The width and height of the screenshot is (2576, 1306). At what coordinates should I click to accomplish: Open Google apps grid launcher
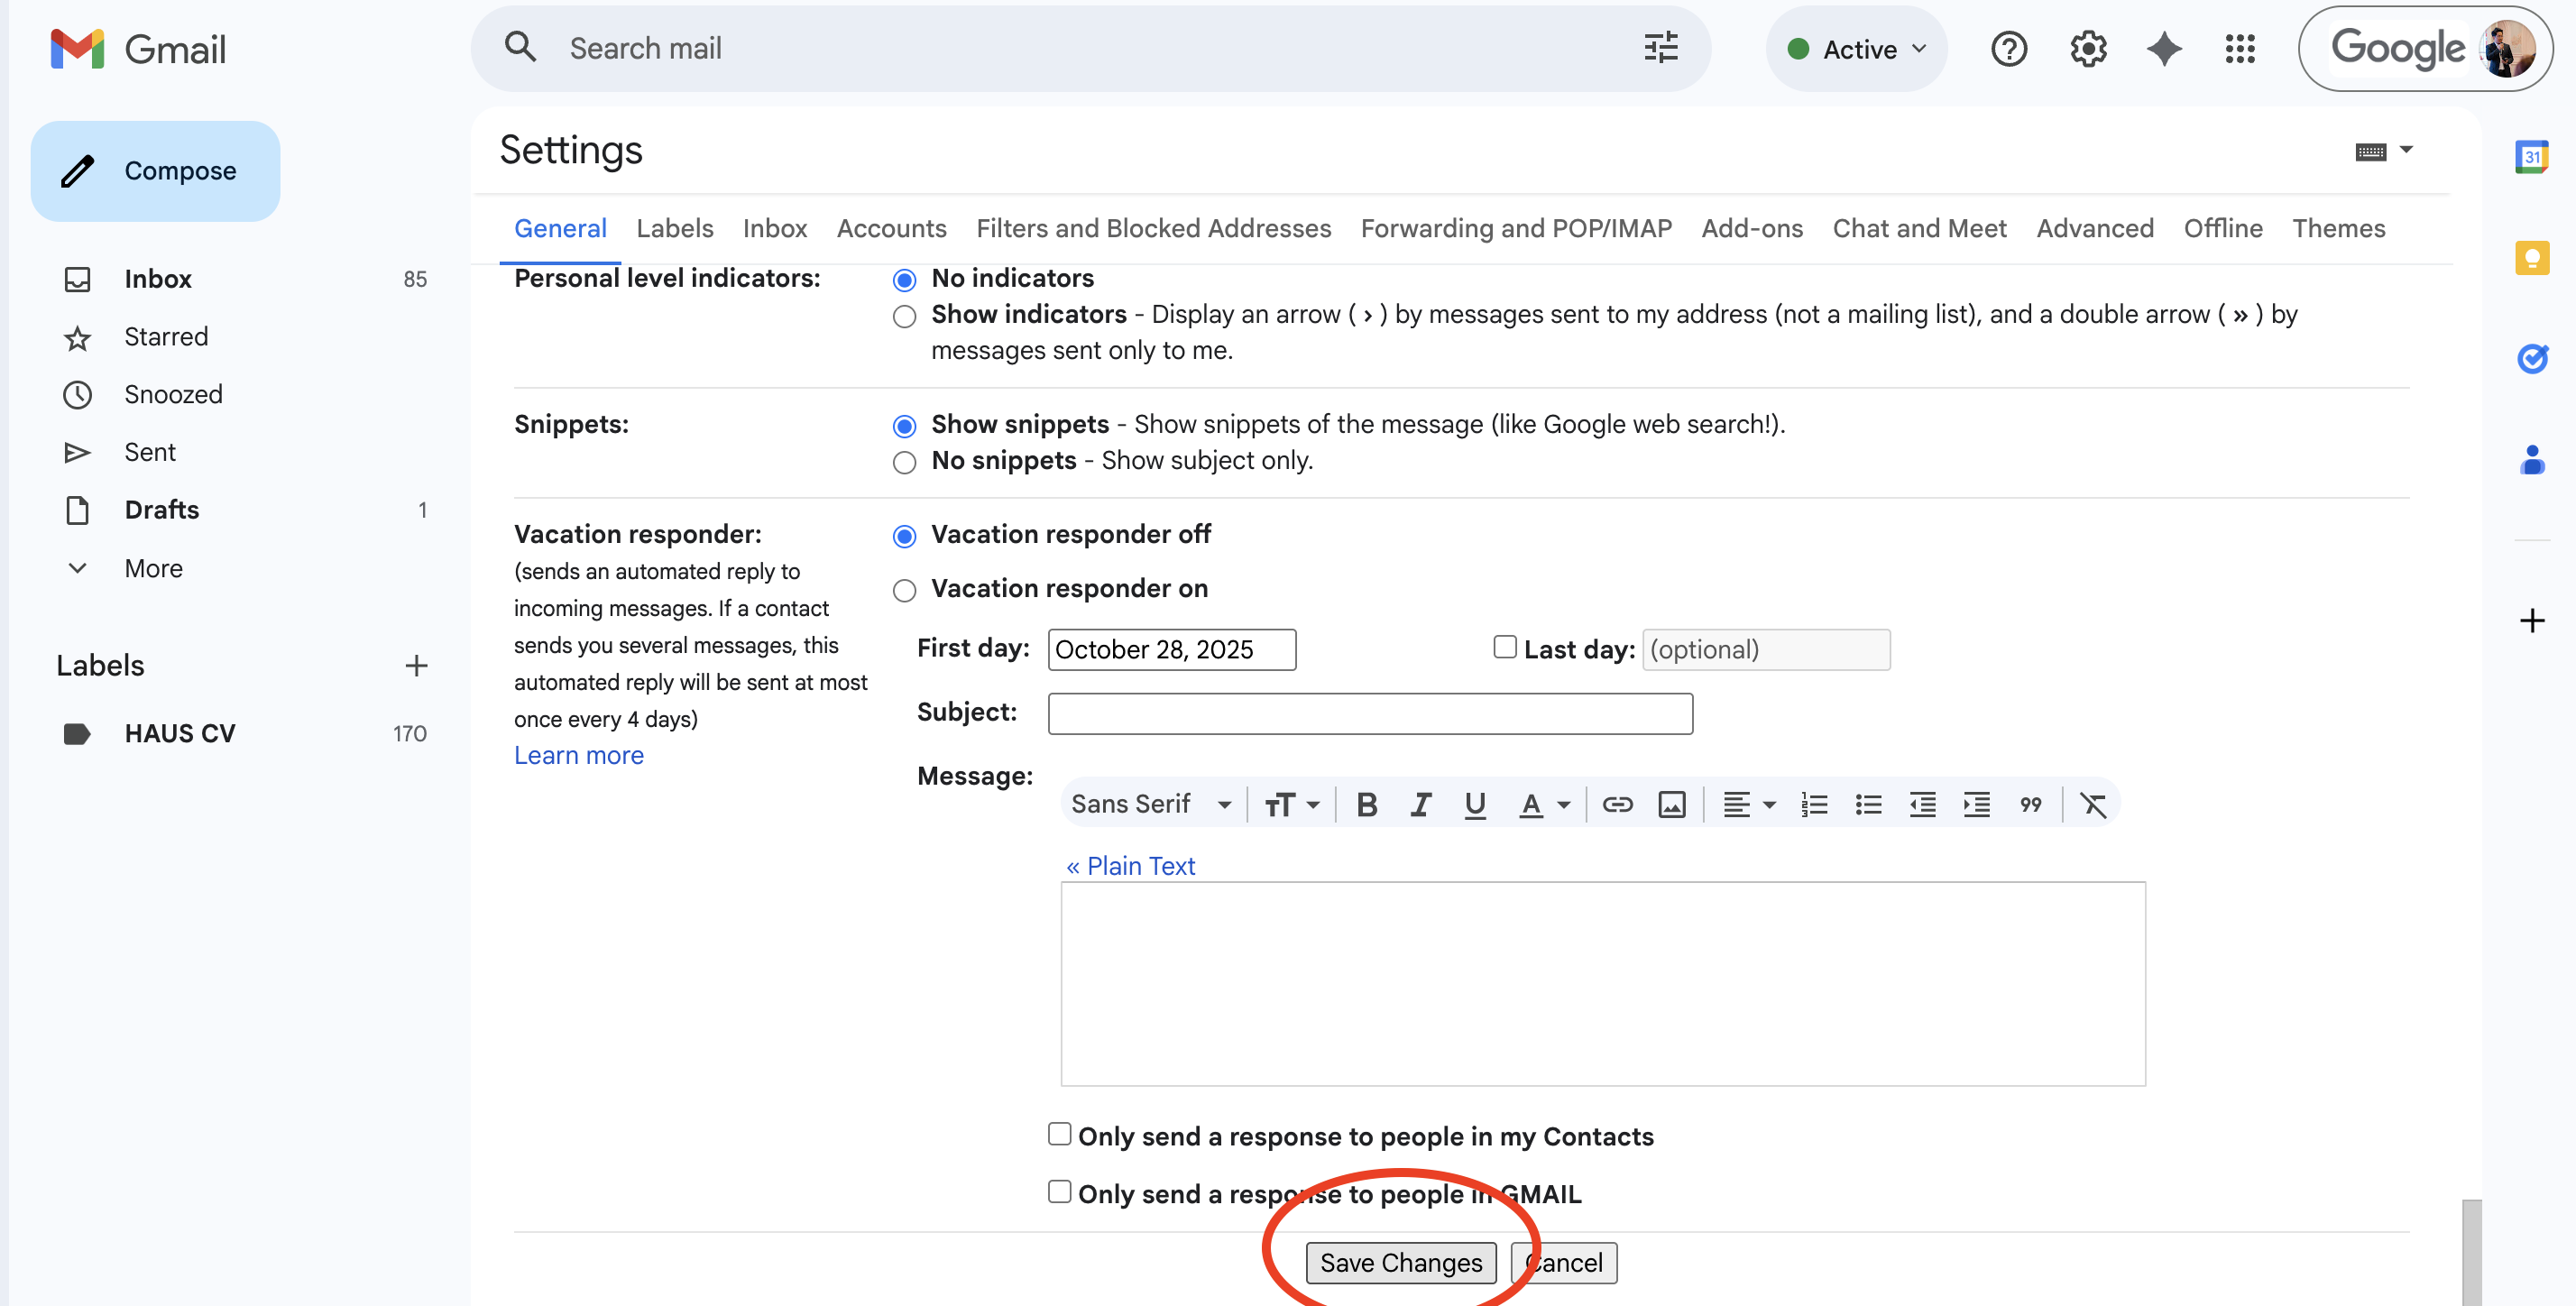click(x=2239, y=48)
